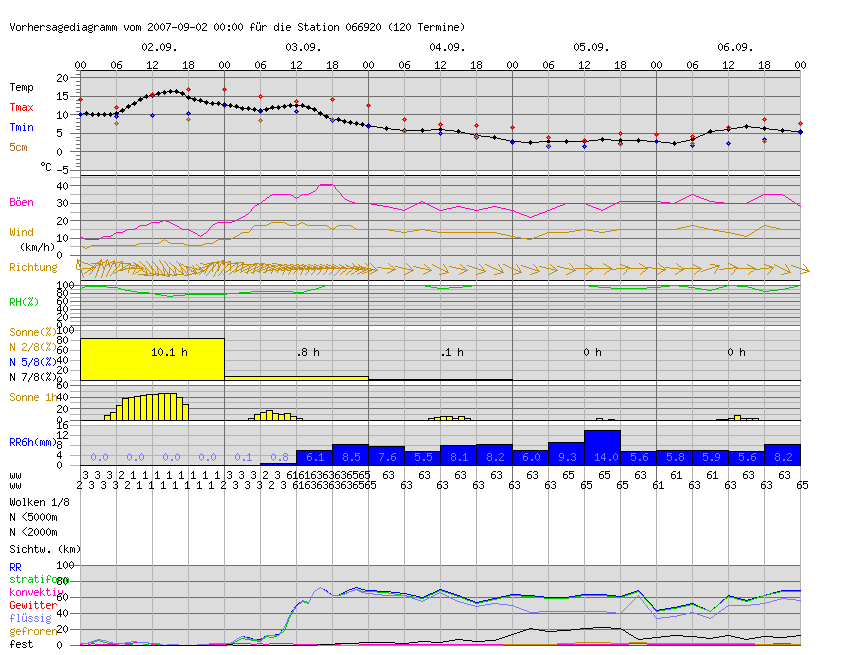
Task: Click the red Tmax legend label
Action: [x=22, y=107]
